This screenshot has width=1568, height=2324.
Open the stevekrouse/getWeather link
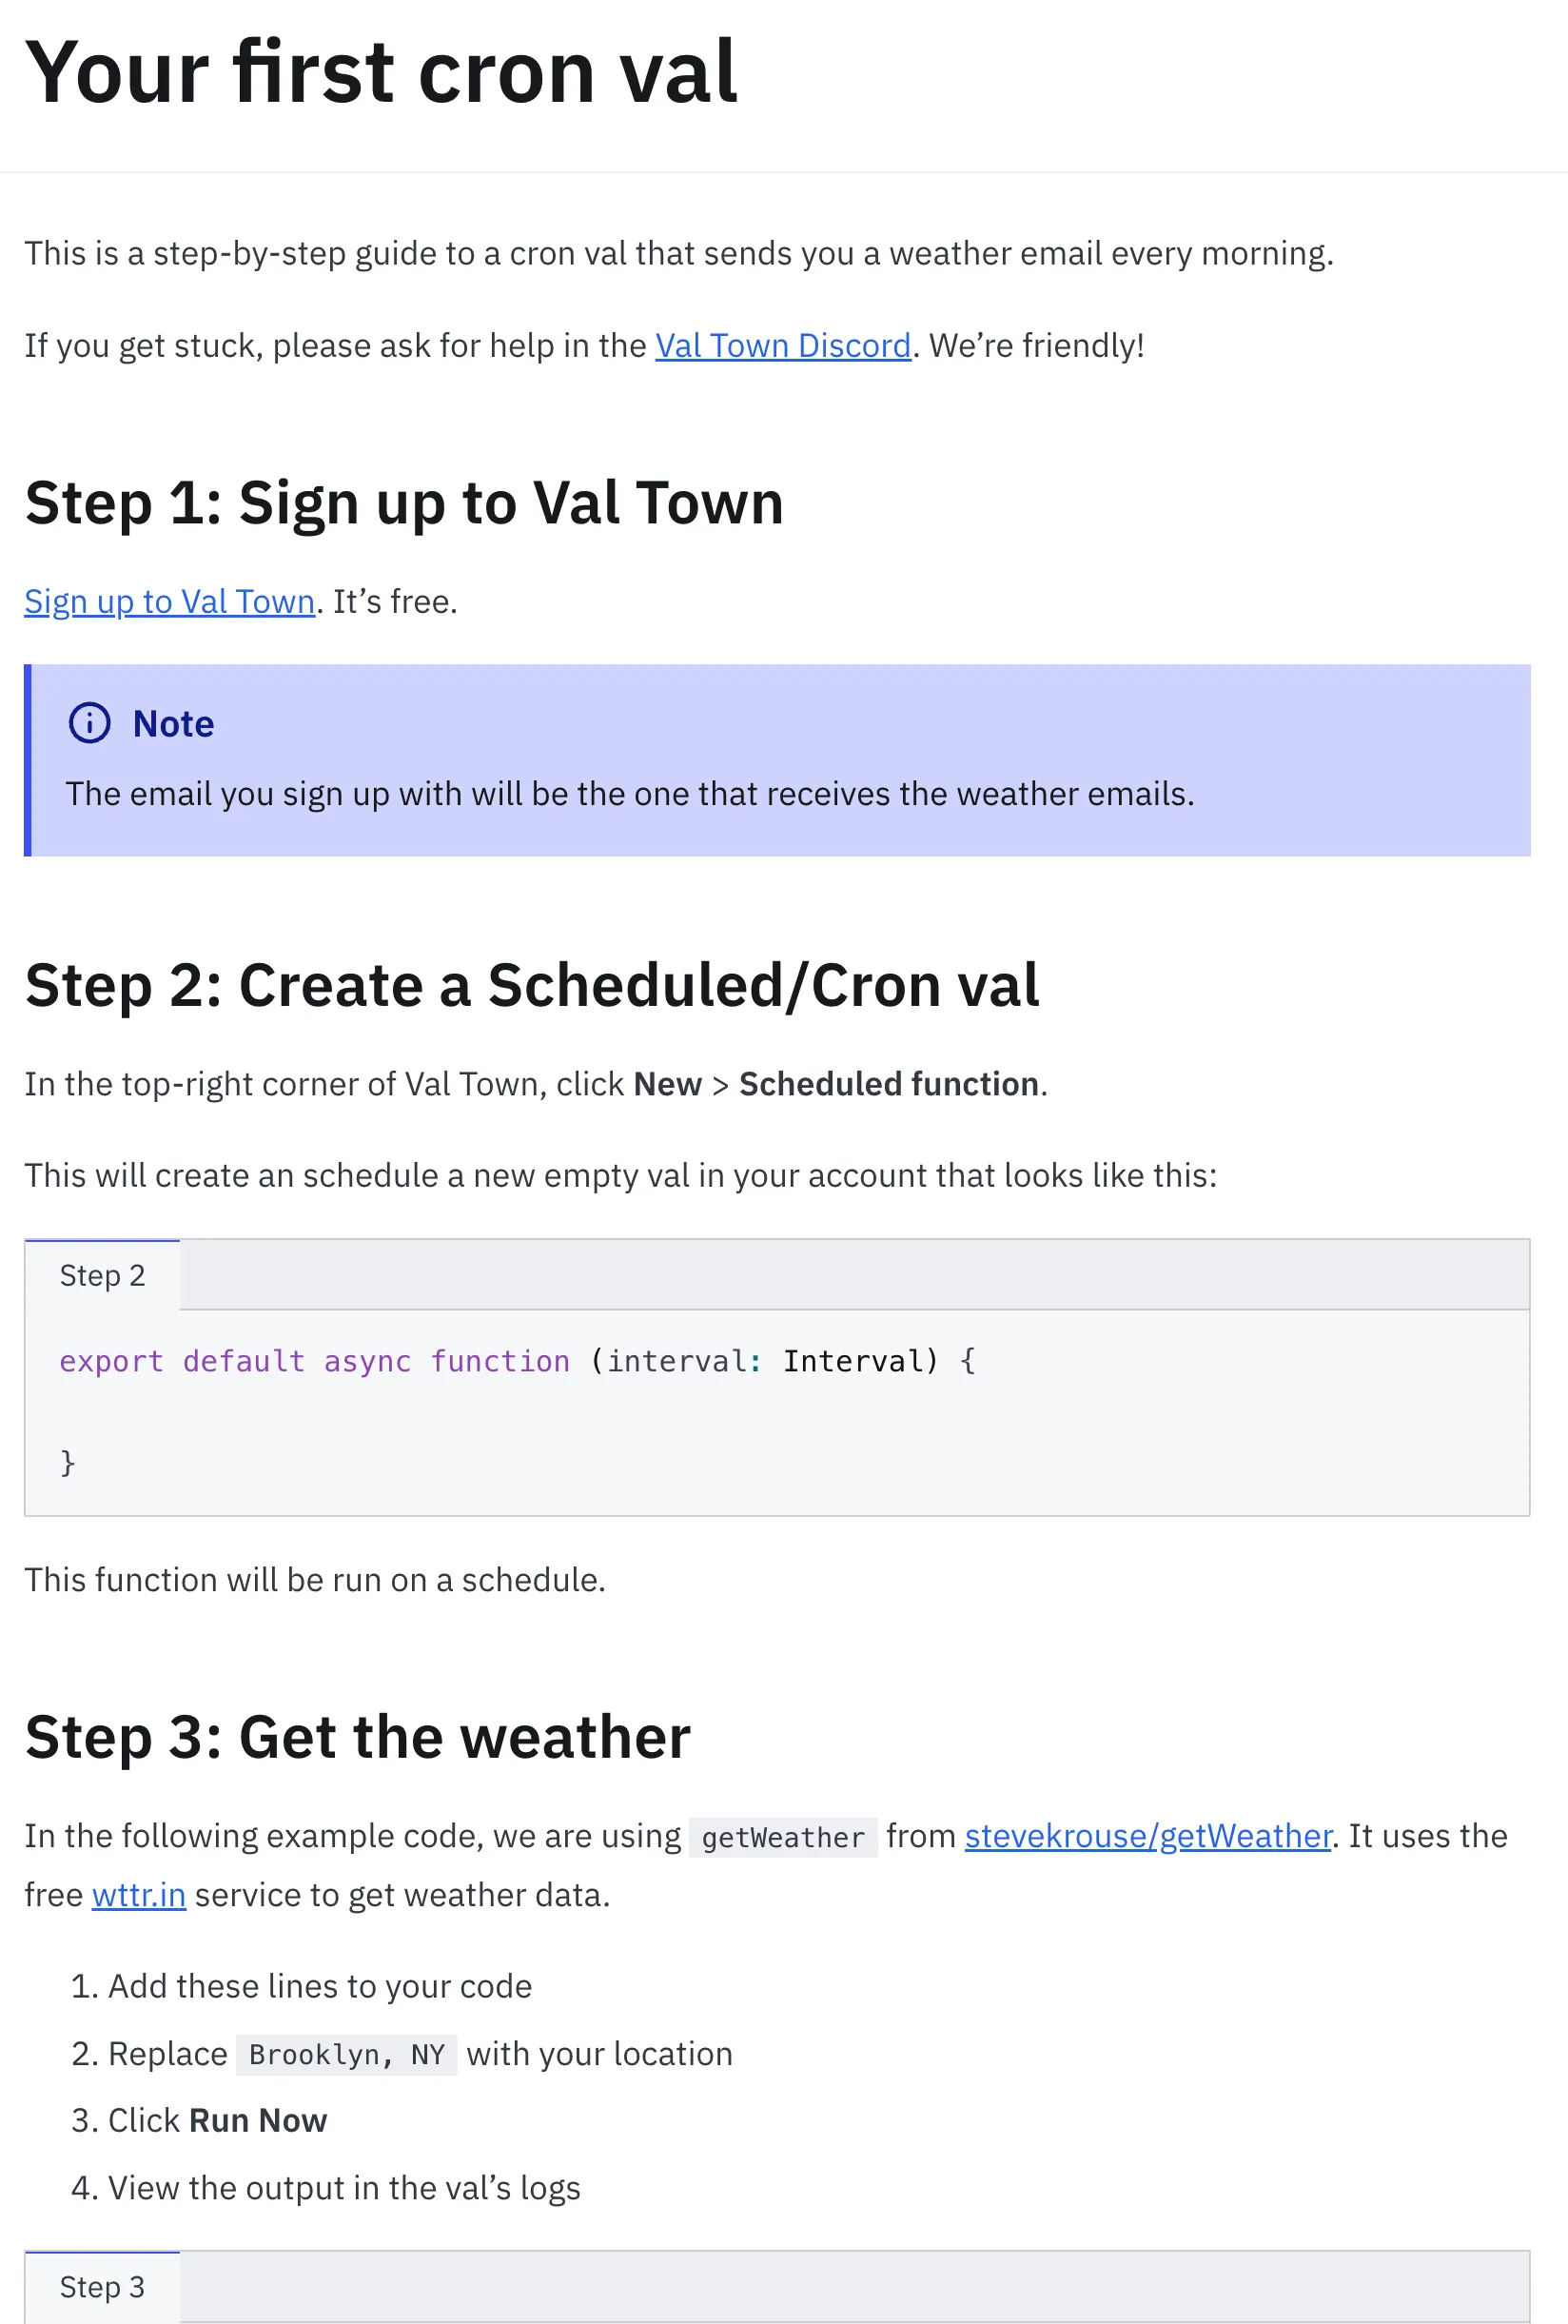click(1146, 1836)
